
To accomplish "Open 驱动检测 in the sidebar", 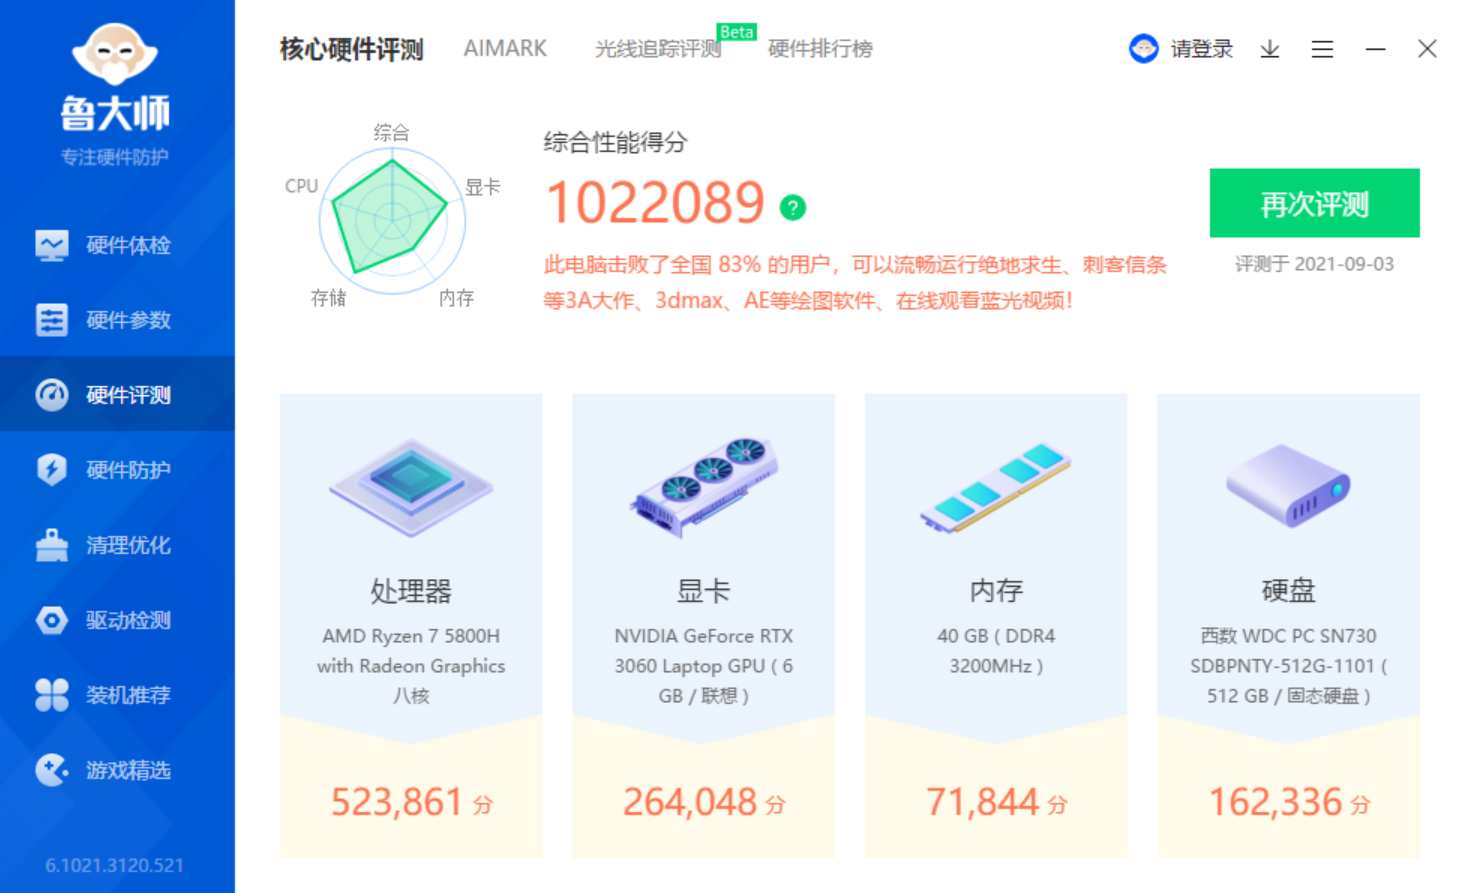I will [x=117, y=620].
